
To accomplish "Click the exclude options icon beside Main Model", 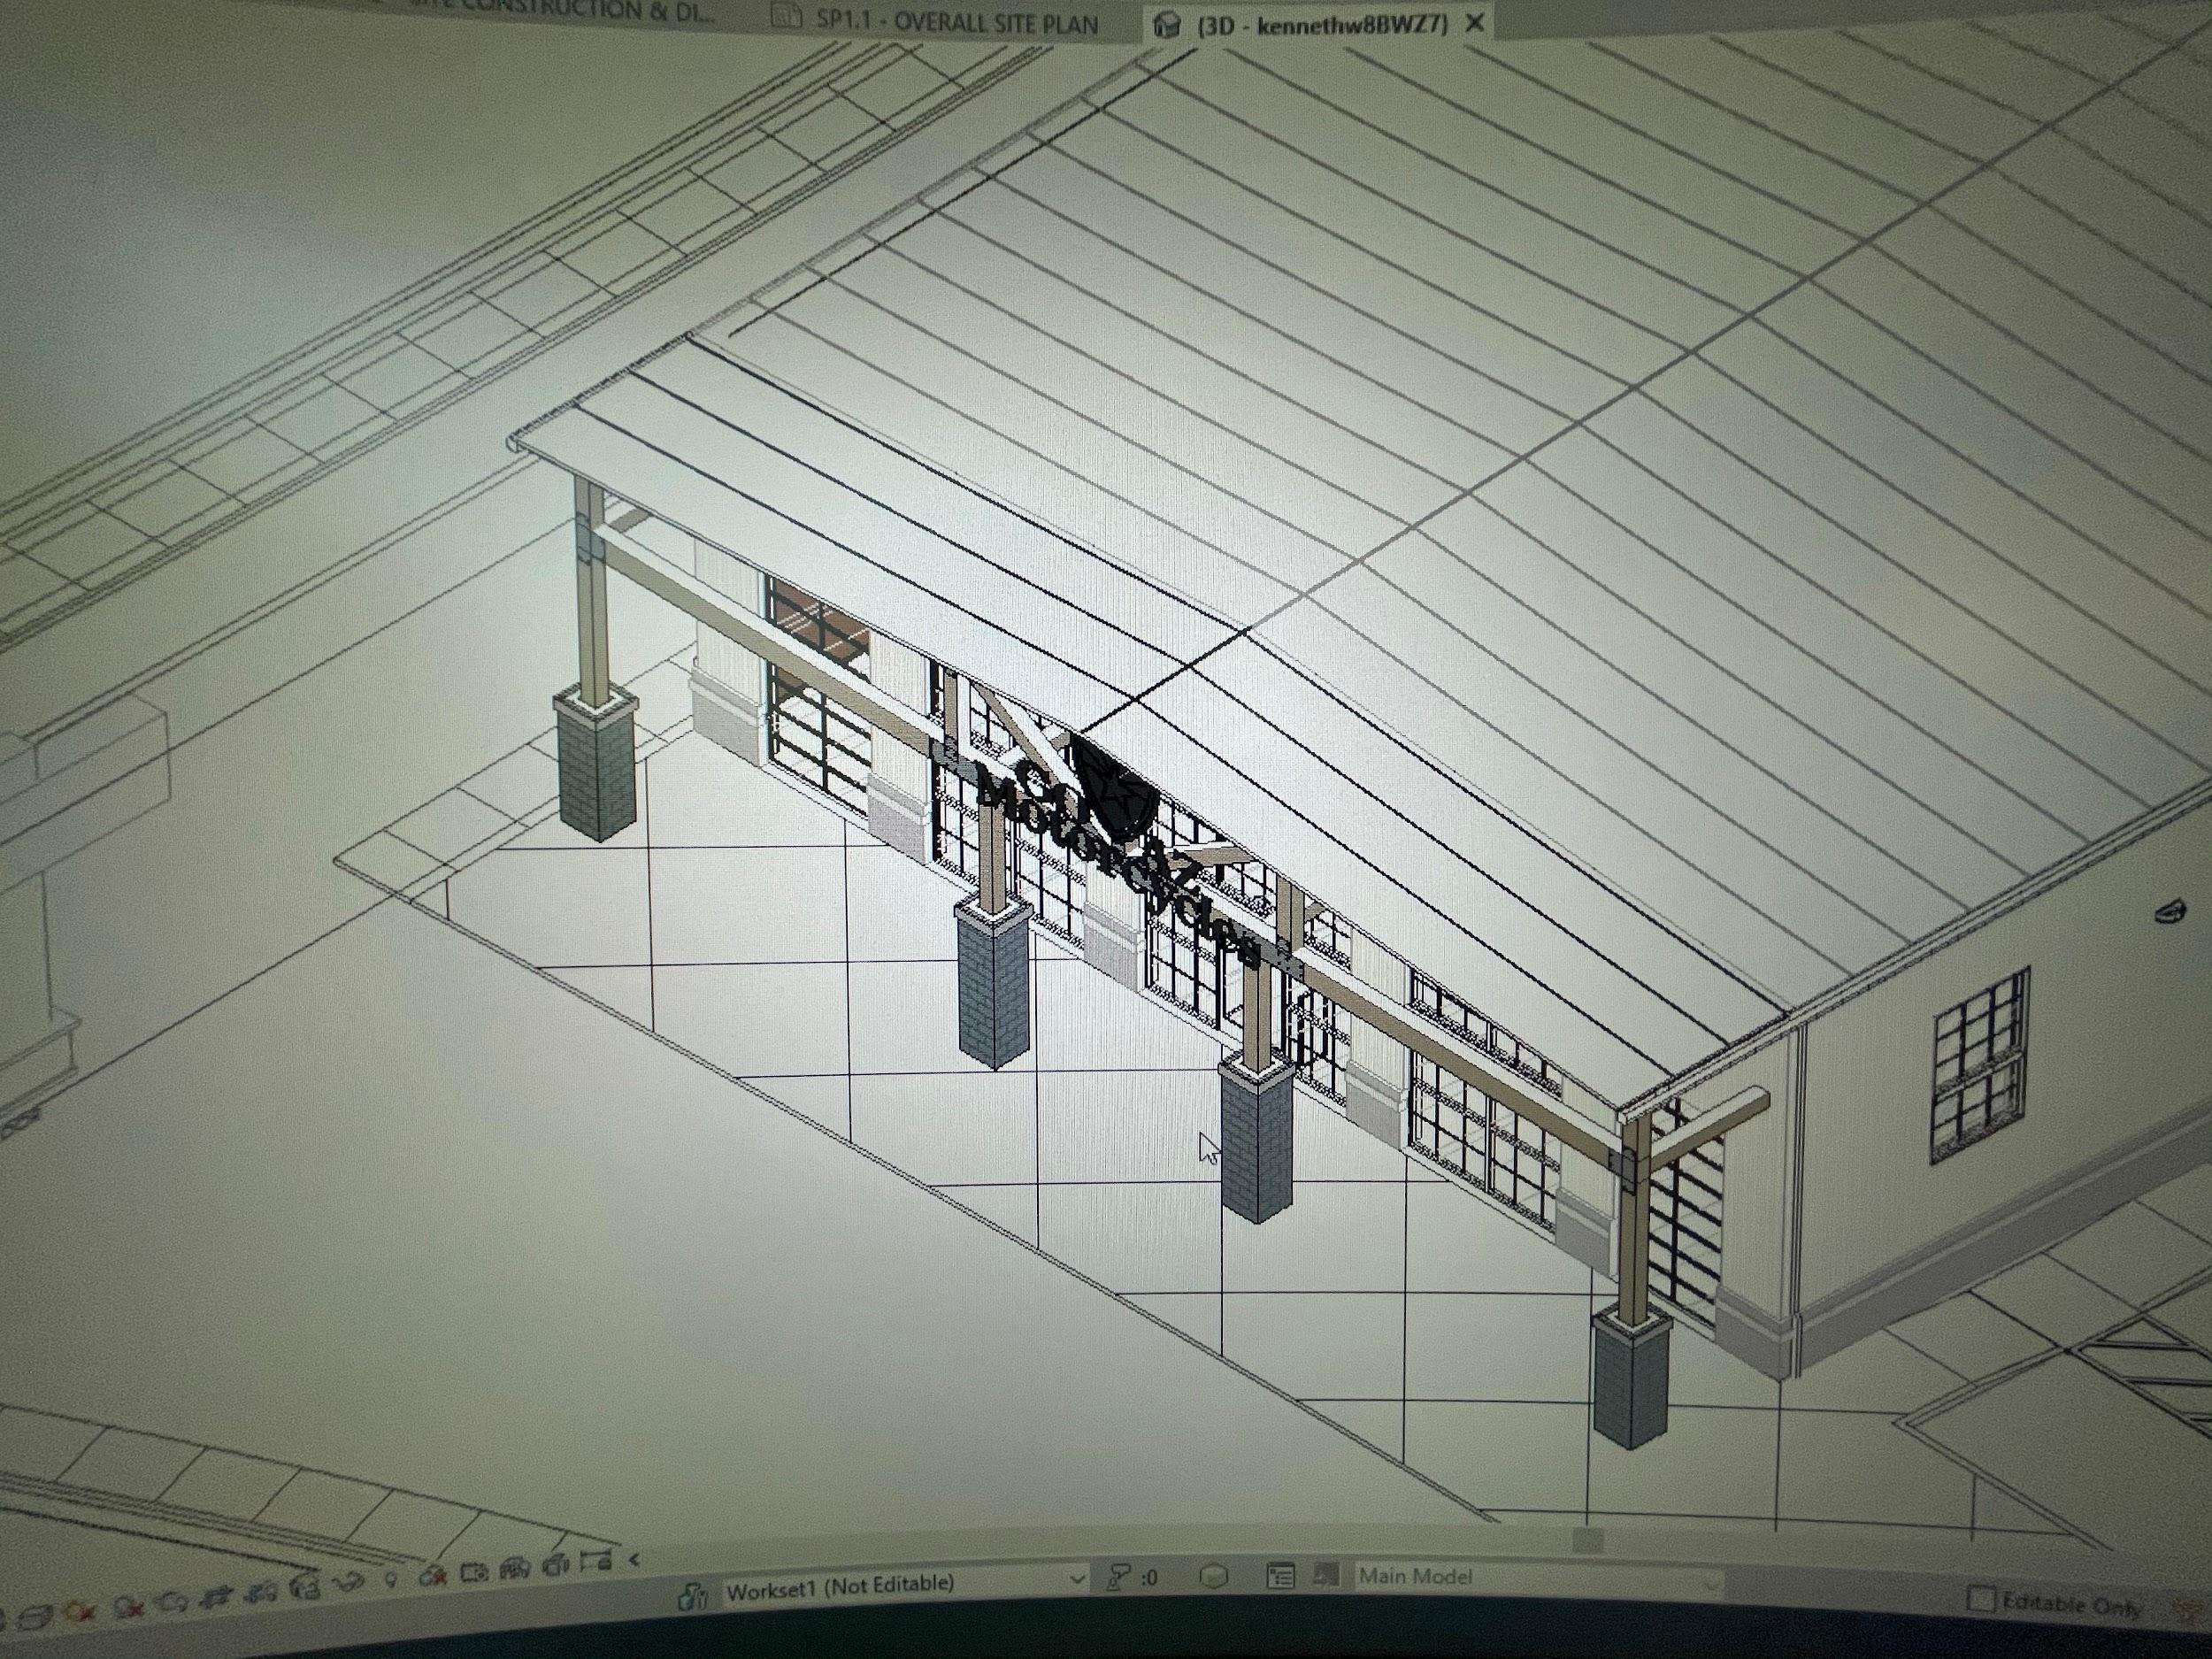I will 1326,1576.
